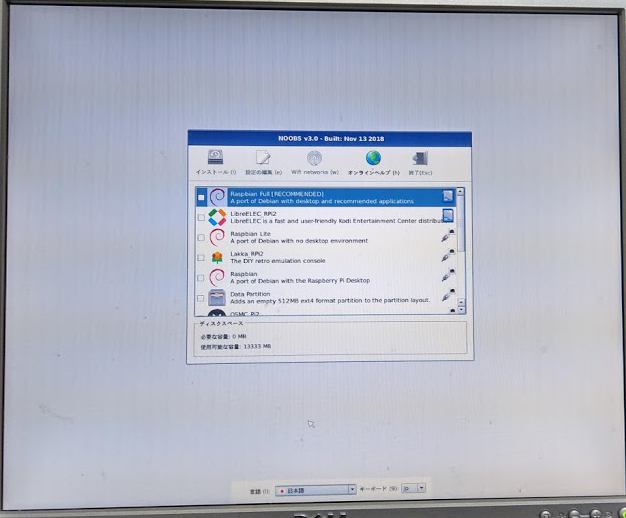626x518 pixels.
Task: Open the language dropdown showing 日本語
Action: click(x=315, y=489)
